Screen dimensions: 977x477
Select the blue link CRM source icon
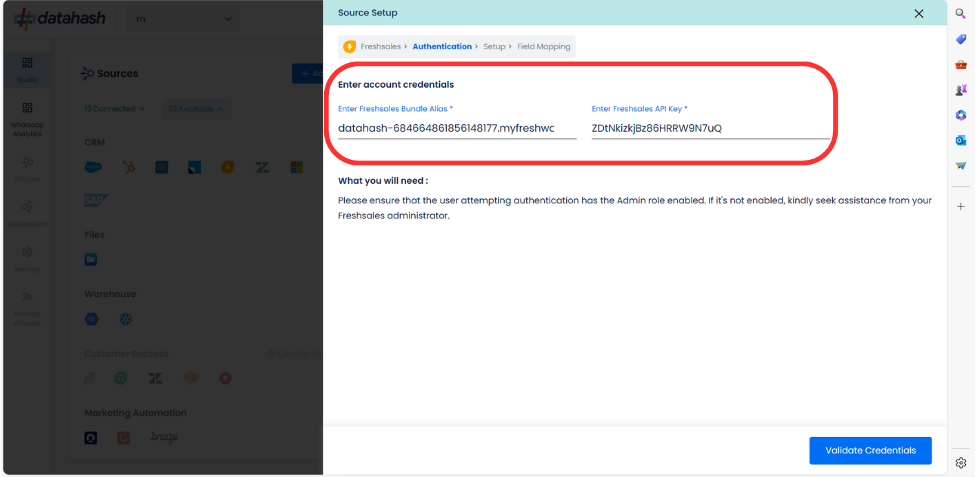click(x=162, y=168)
